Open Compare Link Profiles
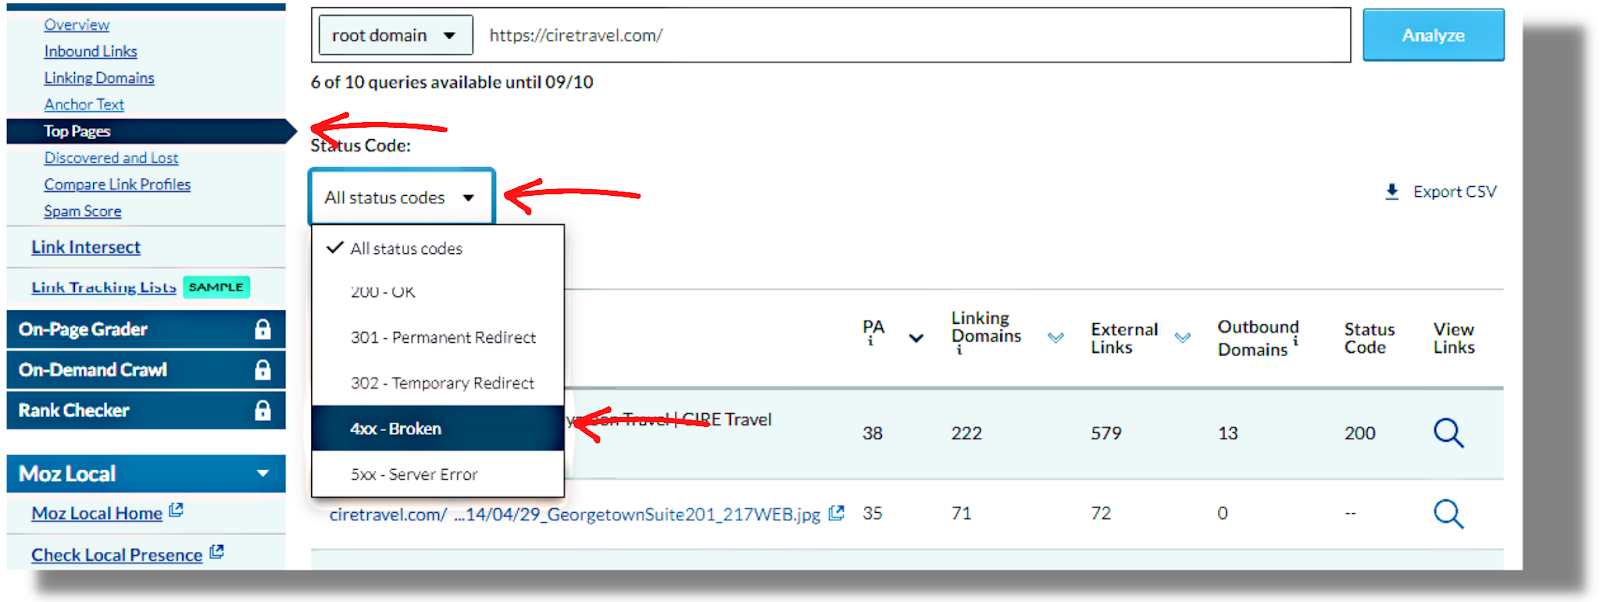This screenshot has width=1600, height=602. [117, 184]
